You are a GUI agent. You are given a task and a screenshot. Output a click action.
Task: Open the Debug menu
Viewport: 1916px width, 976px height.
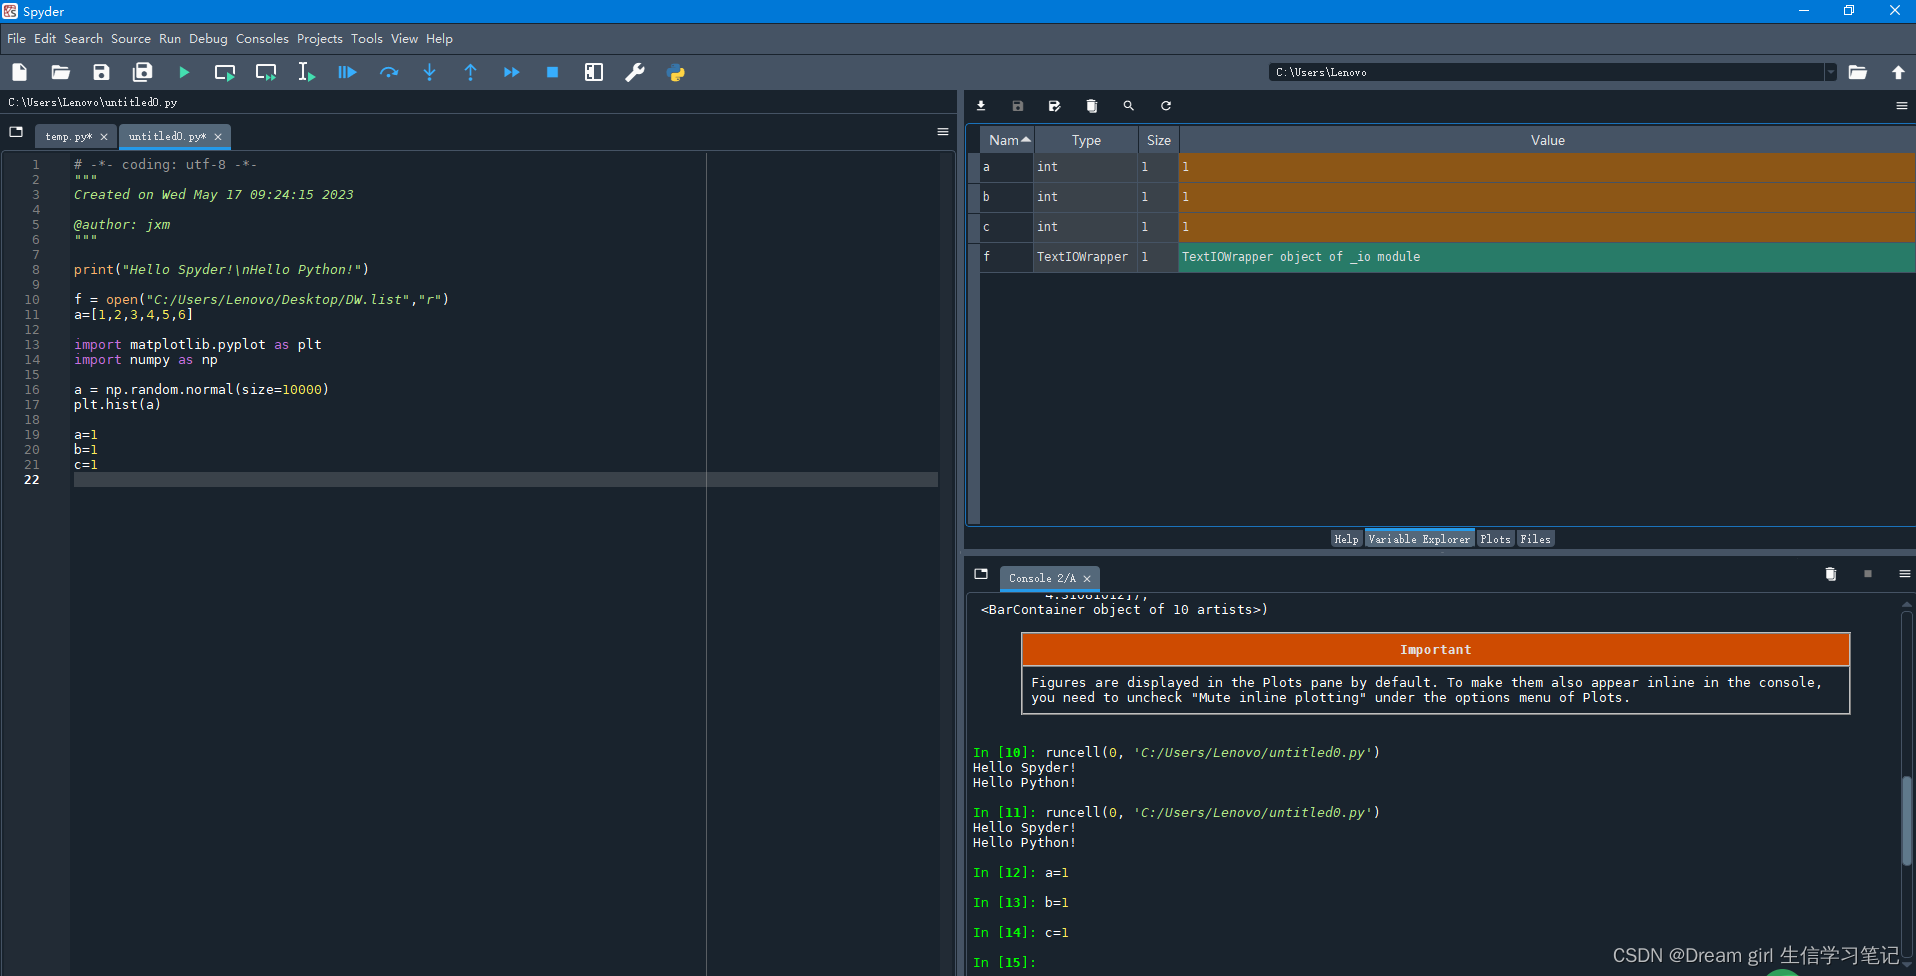coord(208,39)
